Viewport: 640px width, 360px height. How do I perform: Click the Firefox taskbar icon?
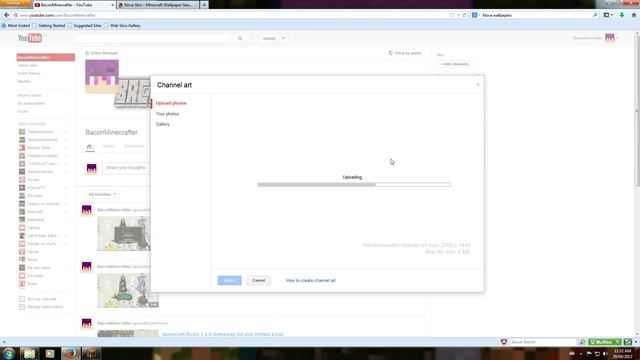(x=70, y=353)
